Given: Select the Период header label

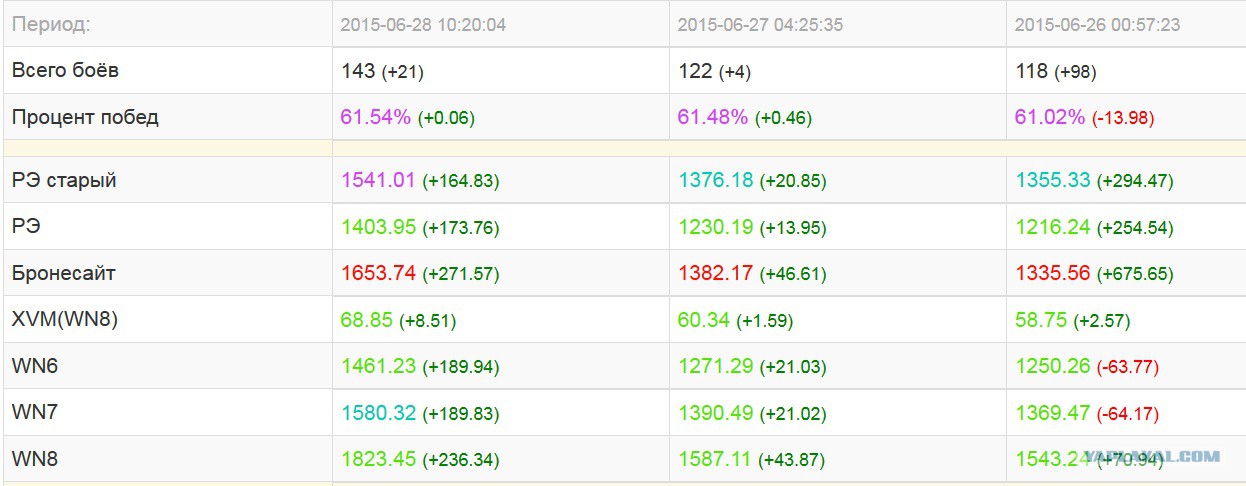Looking at the screenshot, I should tap(51, 25).
